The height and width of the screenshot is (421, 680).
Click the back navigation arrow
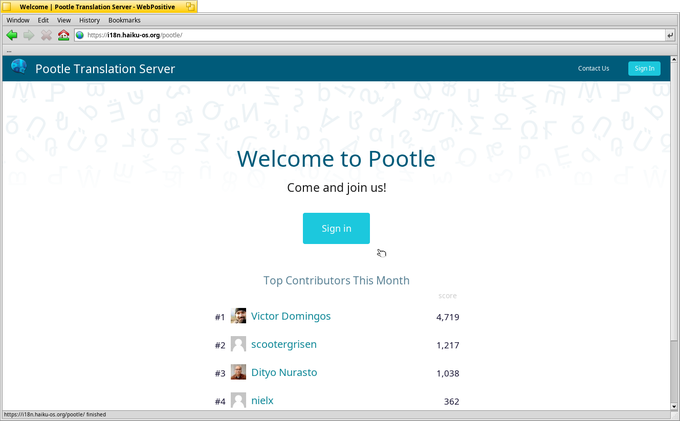[12, 35]
